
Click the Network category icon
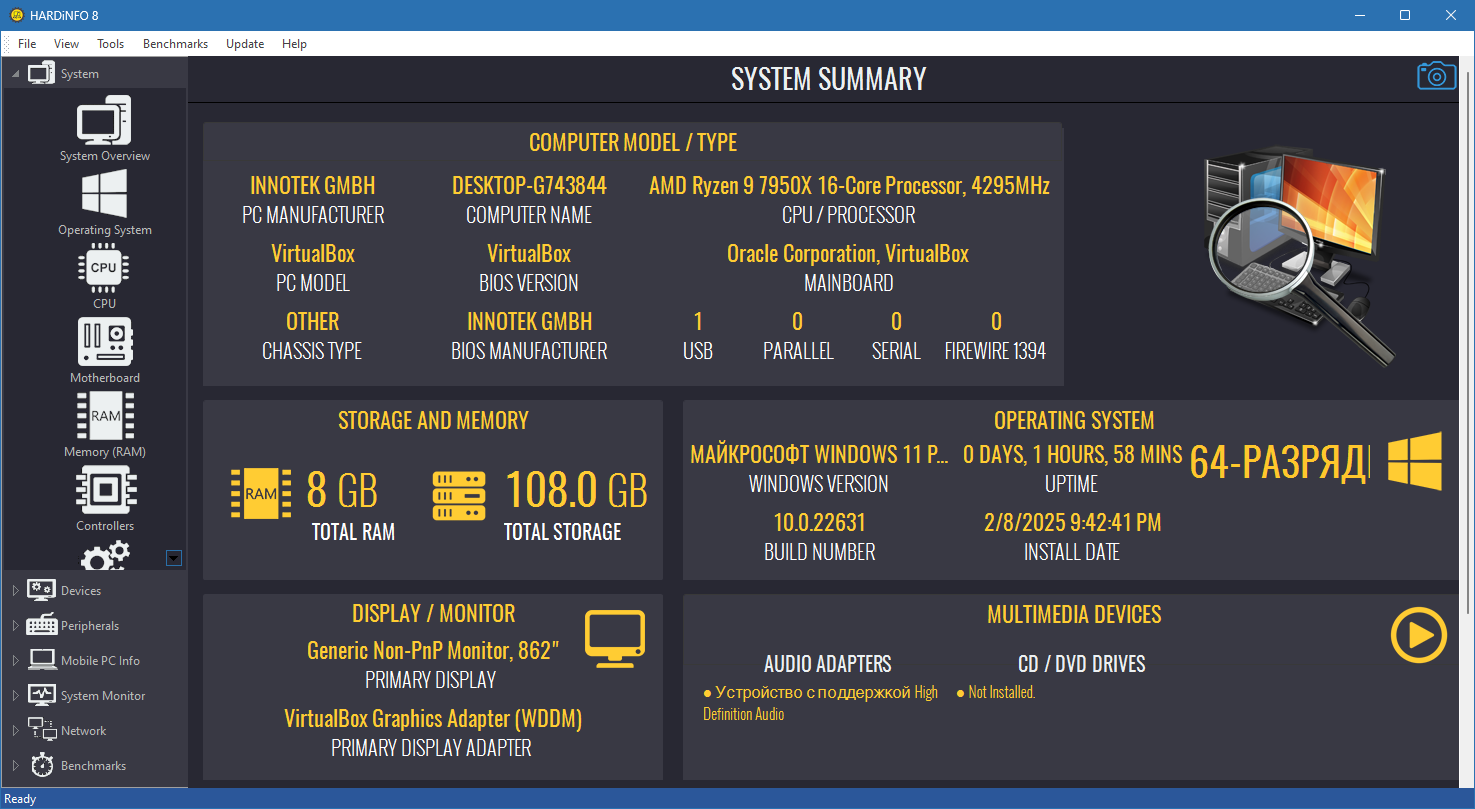(41, 730)
